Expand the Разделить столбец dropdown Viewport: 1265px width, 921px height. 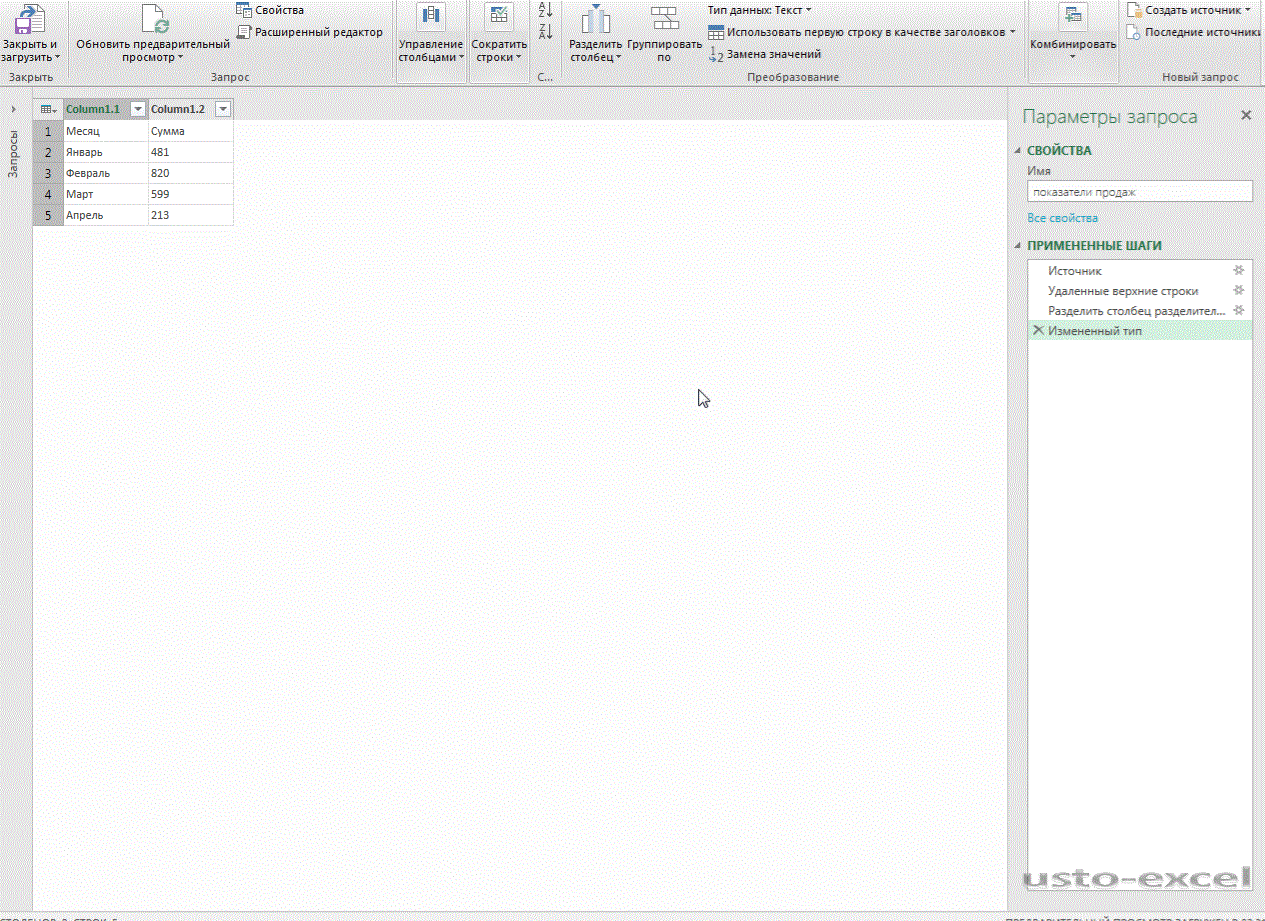click(x=618, y=58)
